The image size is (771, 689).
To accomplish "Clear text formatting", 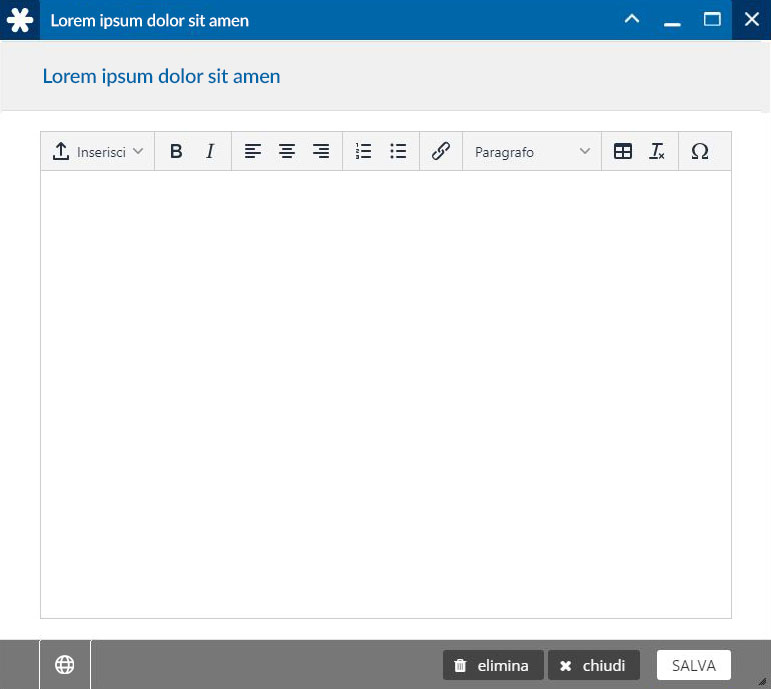I will click(657, 151).
